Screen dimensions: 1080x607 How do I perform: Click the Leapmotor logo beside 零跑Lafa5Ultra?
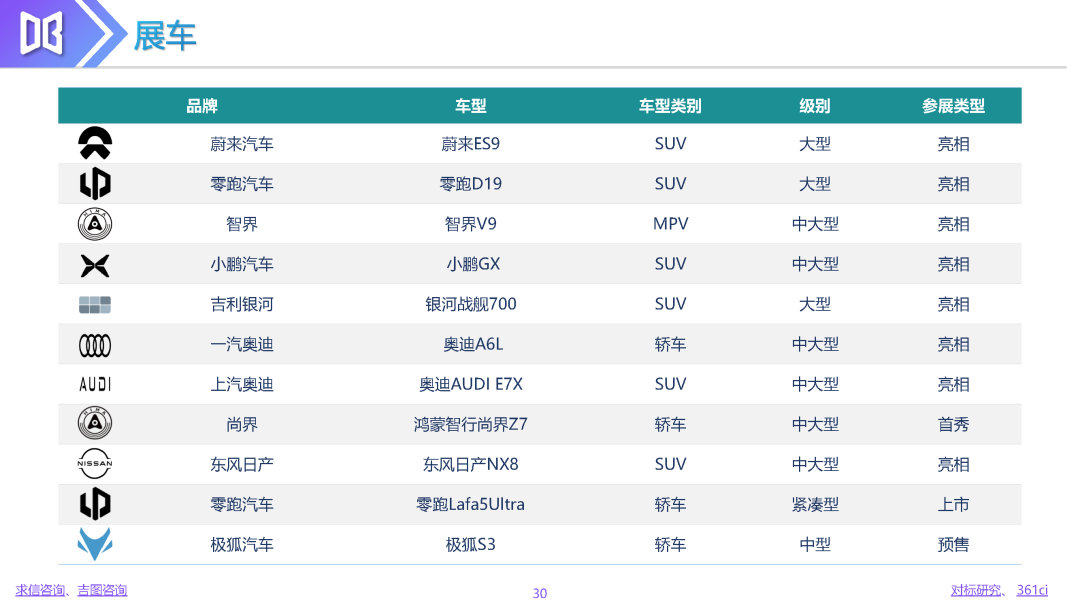point(95,504)
